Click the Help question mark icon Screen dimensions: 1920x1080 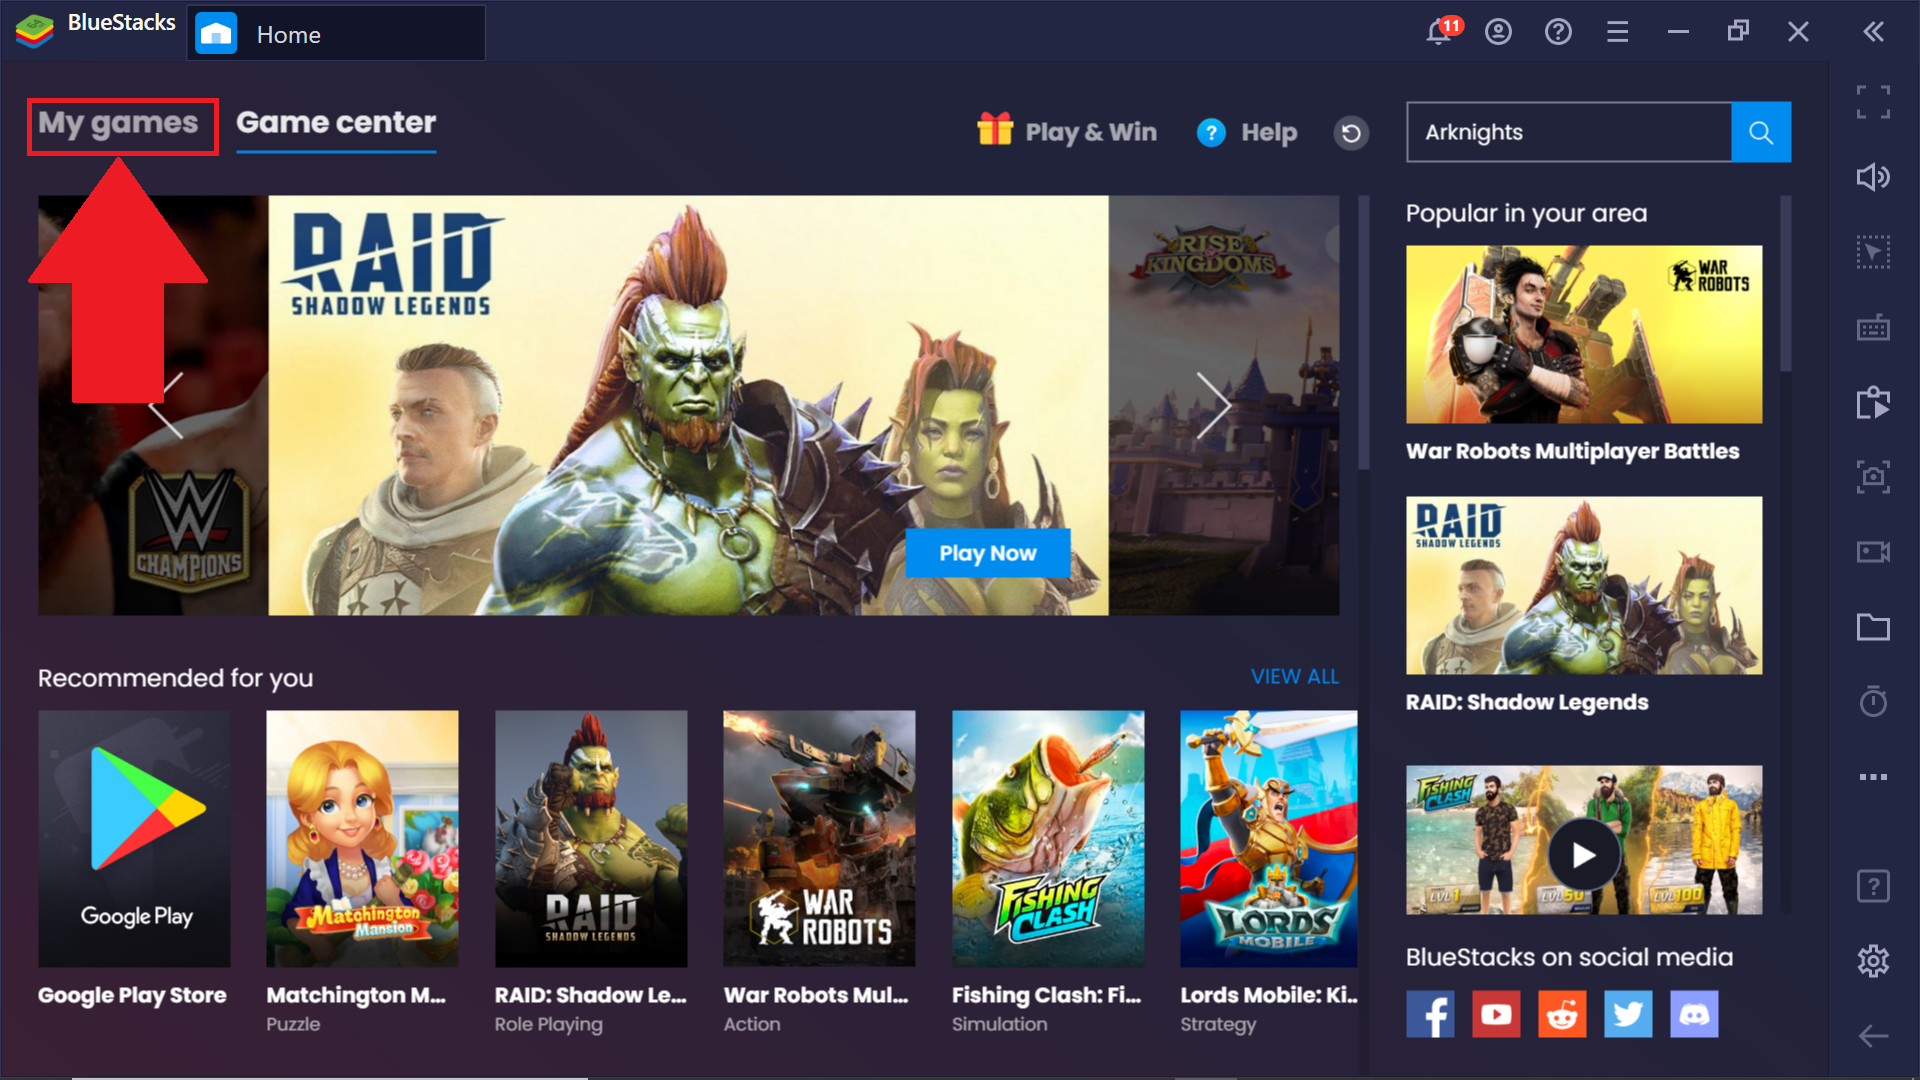[x=1209, y=132]
